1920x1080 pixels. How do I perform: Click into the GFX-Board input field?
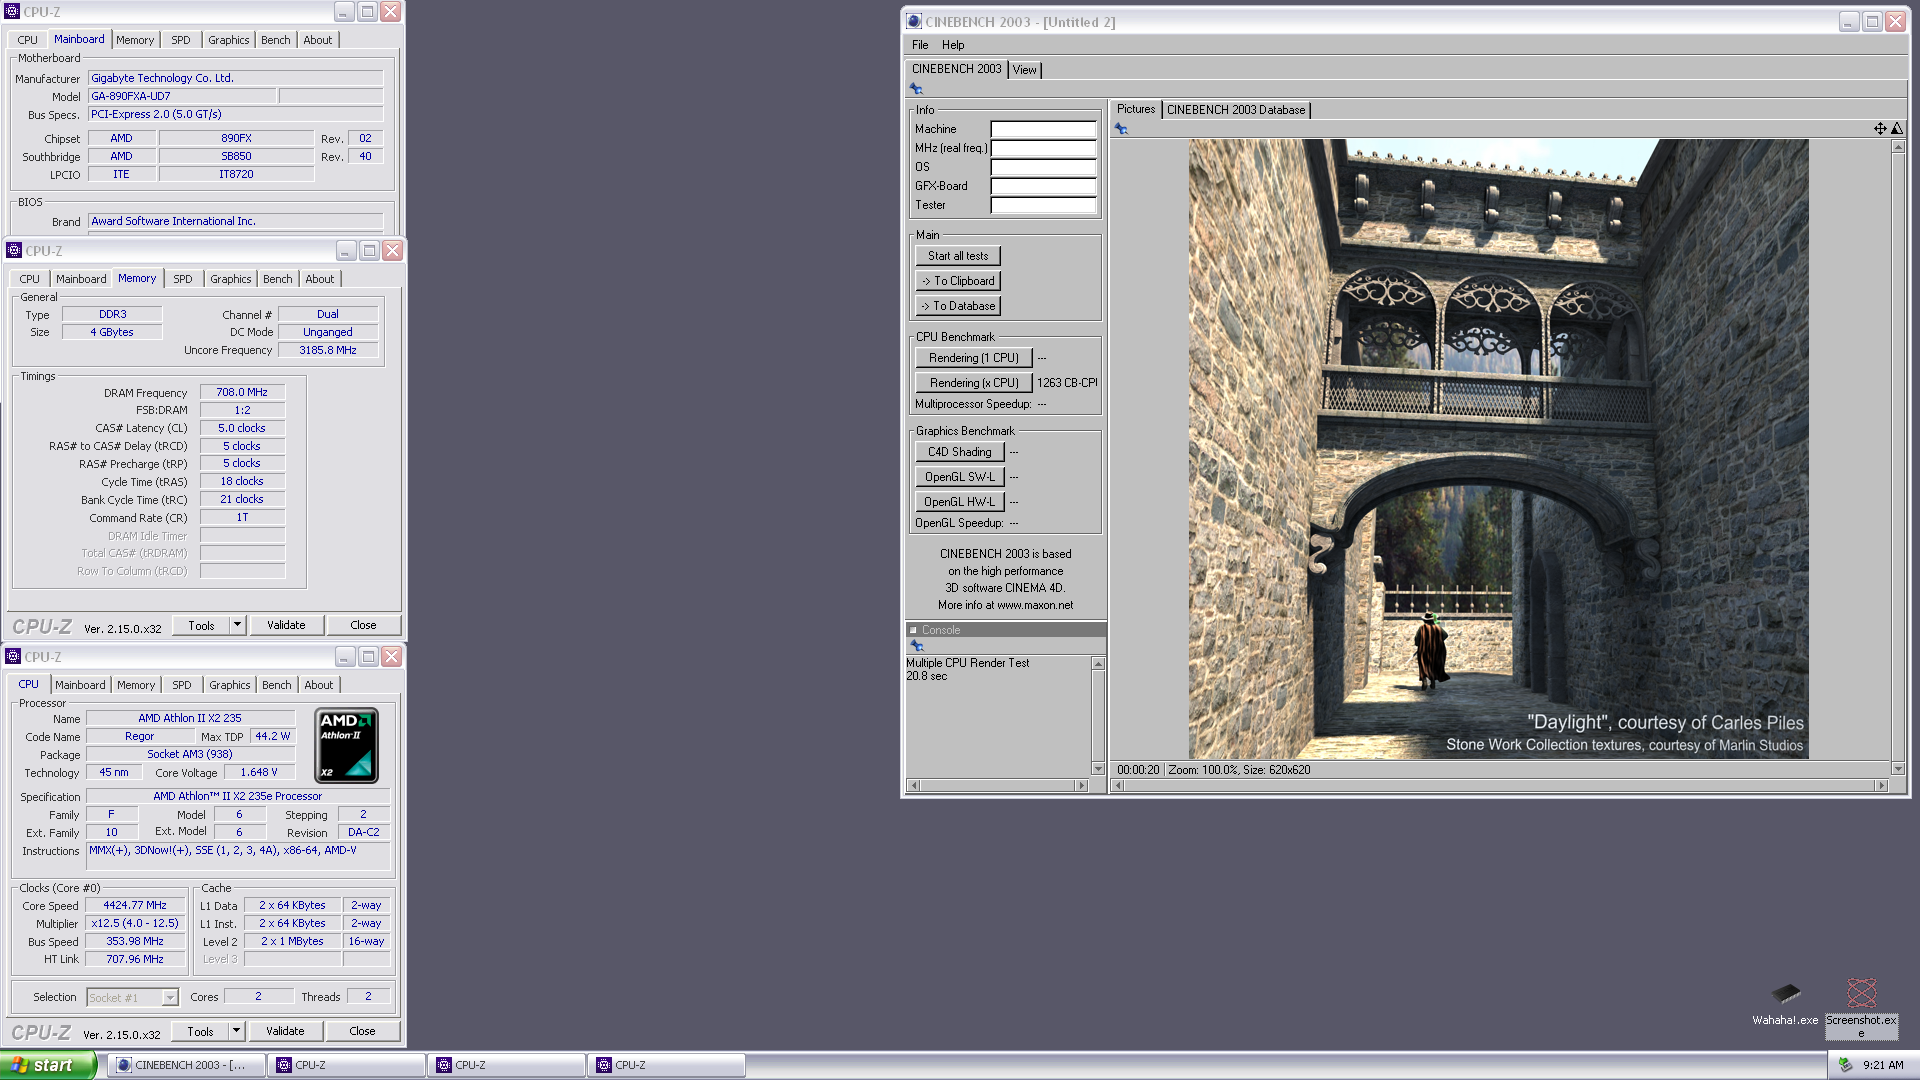click(x=1043, y=186)
